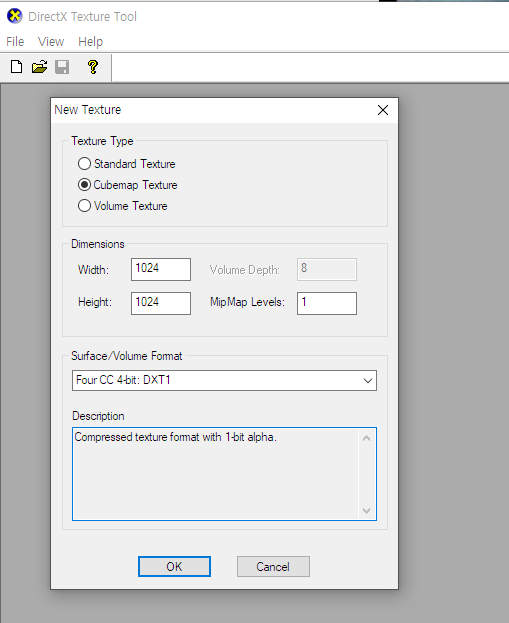Screen dimensions: 509x623
Task: Click the 'Dimensions' group label
Action: click(98, 244)
